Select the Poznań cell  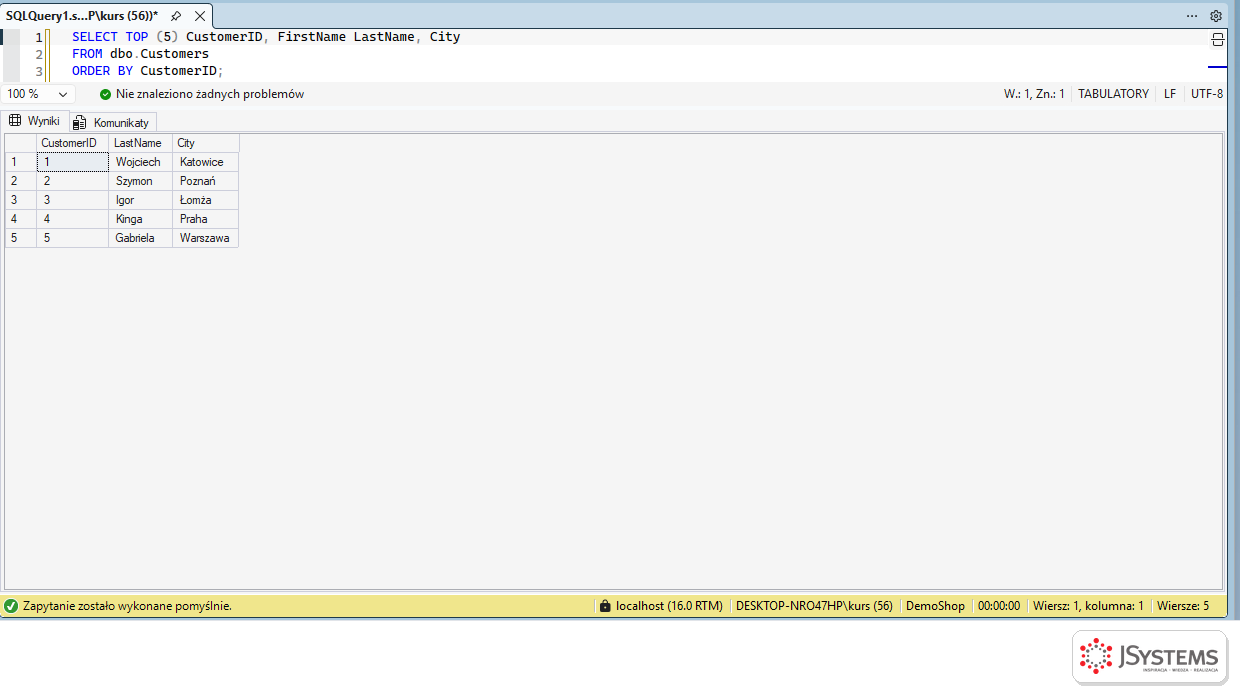206,181
